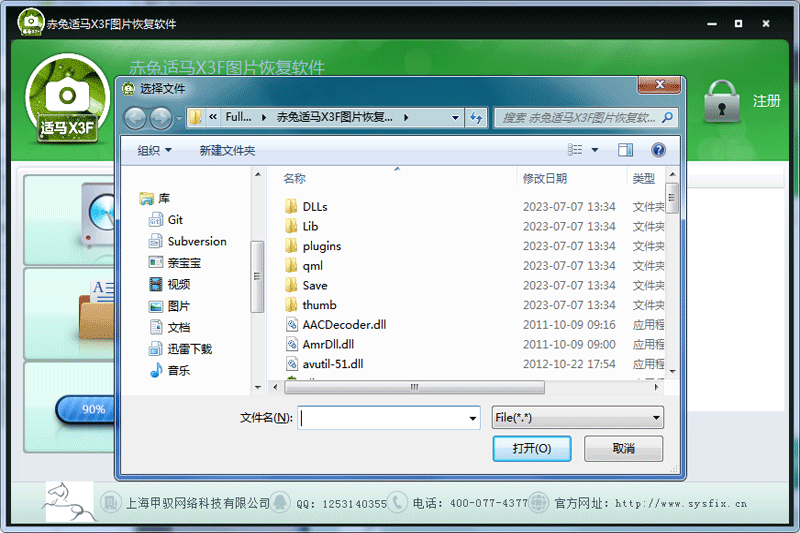Select the 视频 videos library

(x=169, y=284)
